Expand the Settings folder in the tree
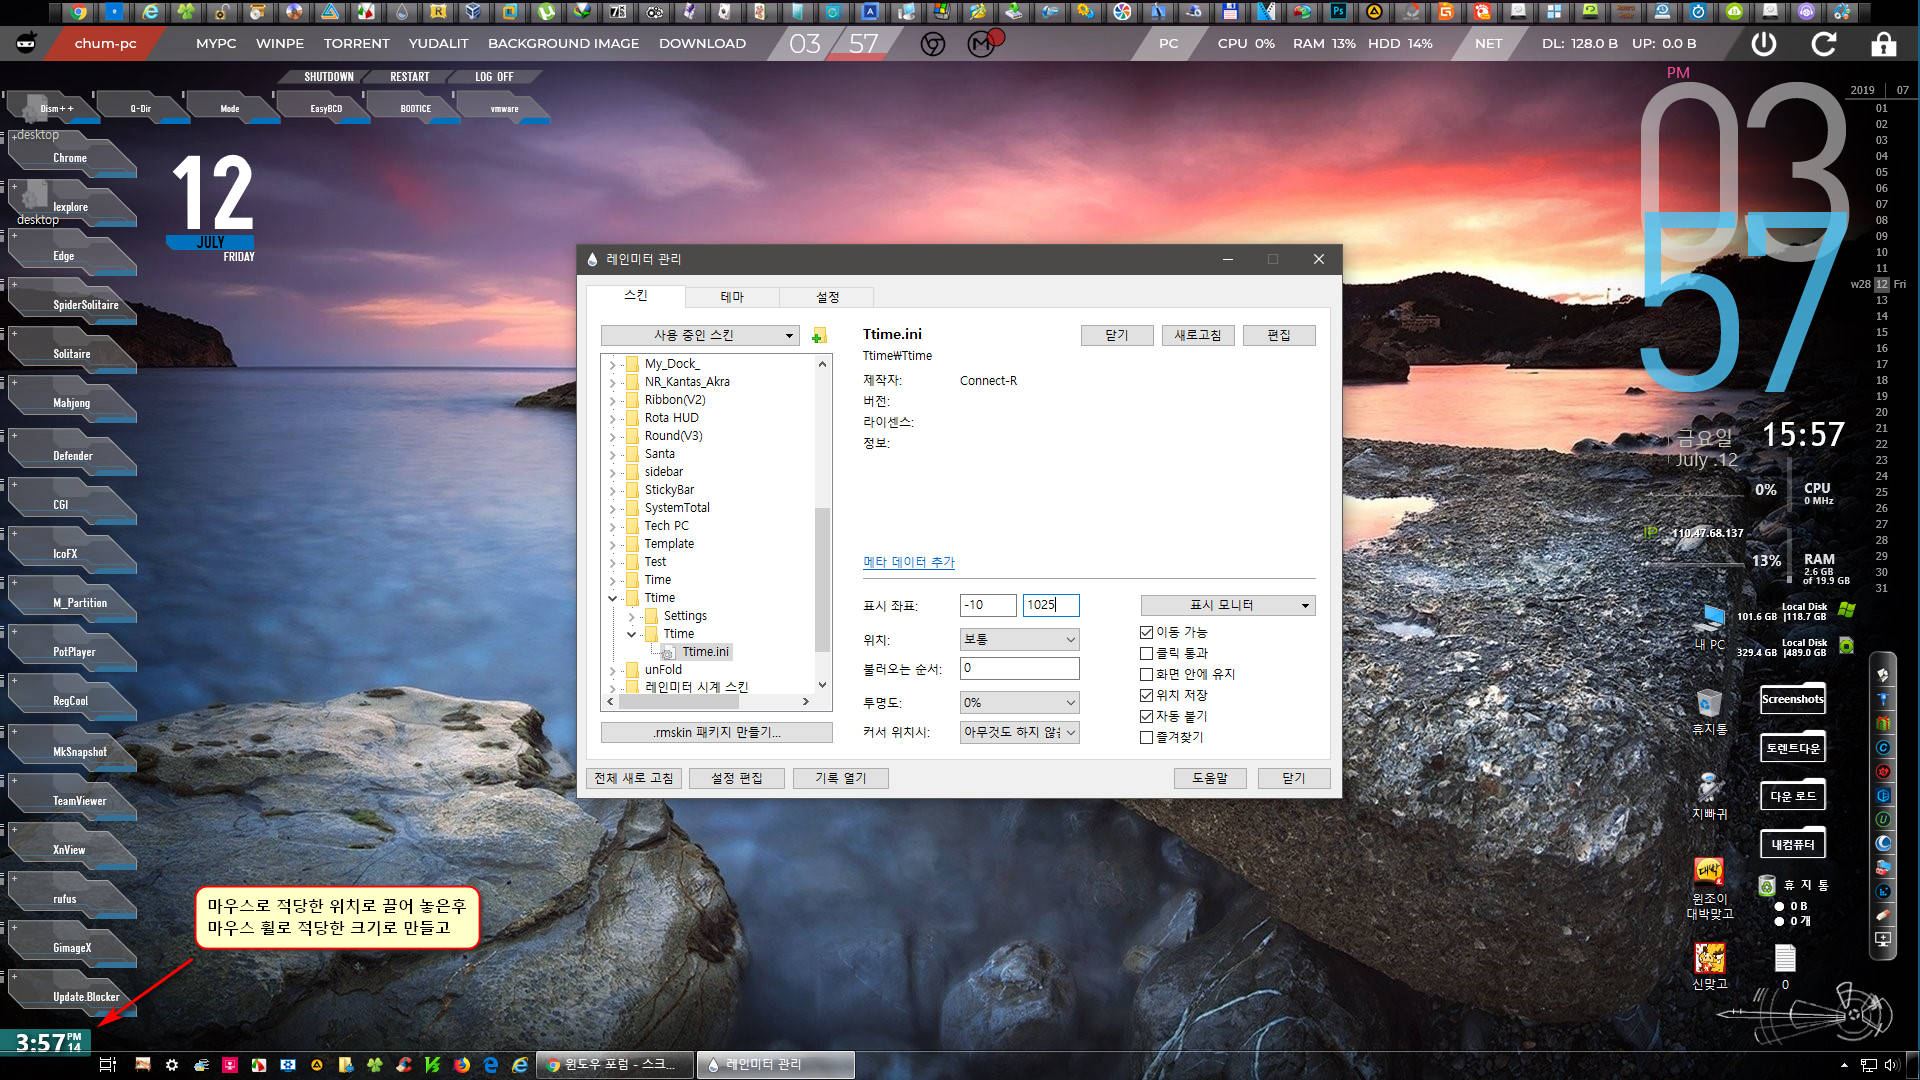1920x1080 pixels. coord(631,616)
